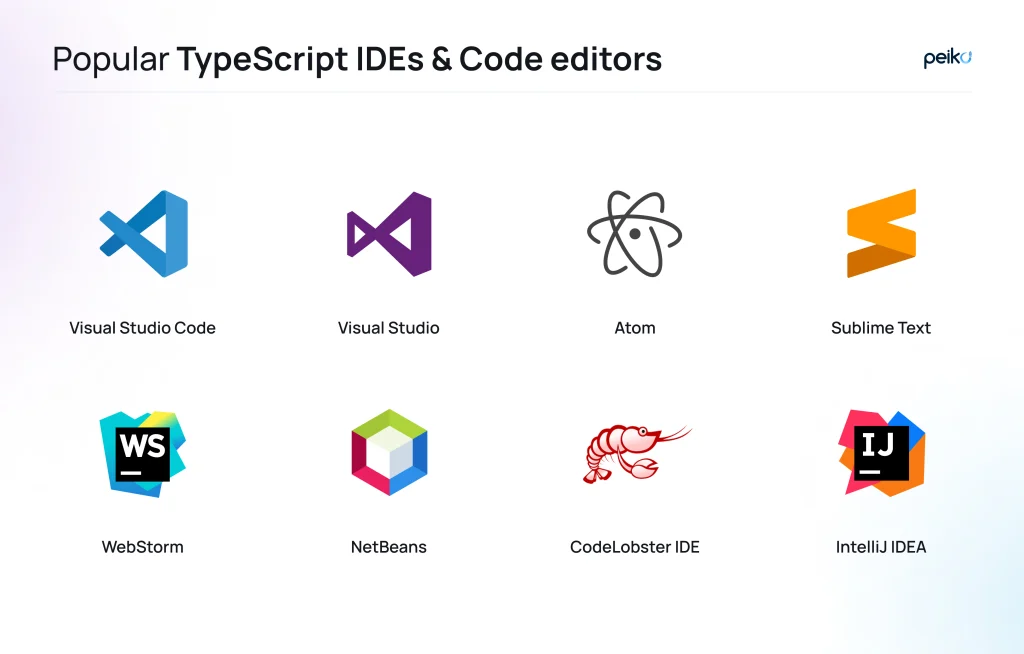Select the purple Visual Studio logo
Screen dimensions: 1024x654
click(389, 234)
